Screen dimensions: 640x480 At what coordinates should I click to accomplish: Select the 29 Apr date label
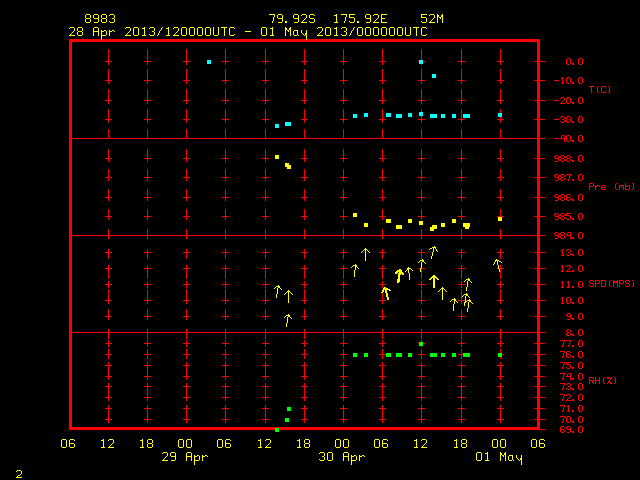click(x=184, y=457)
